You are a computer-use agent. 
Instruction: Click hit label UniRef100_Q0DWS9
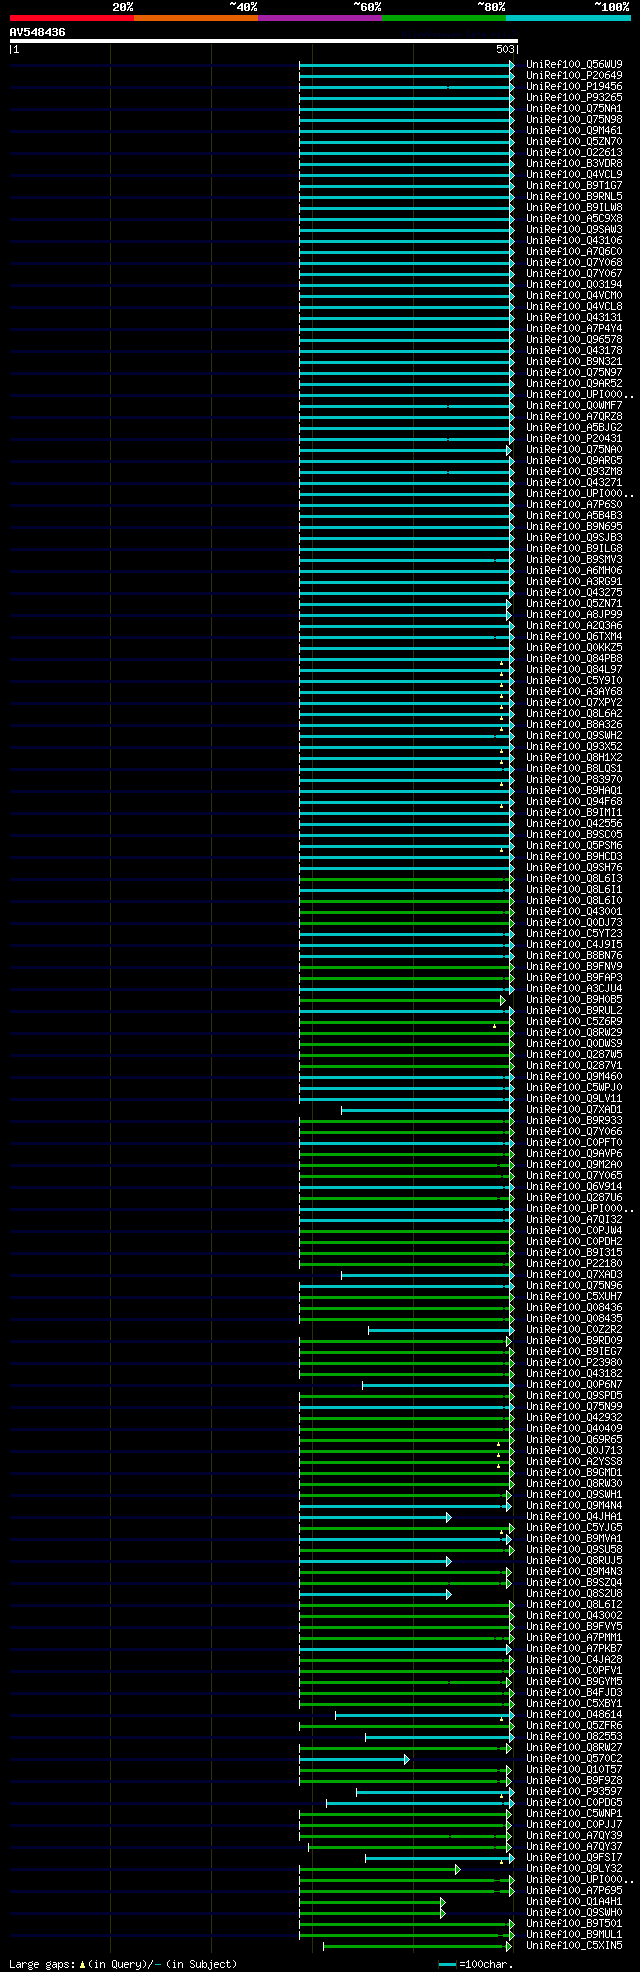(574, 1043)
